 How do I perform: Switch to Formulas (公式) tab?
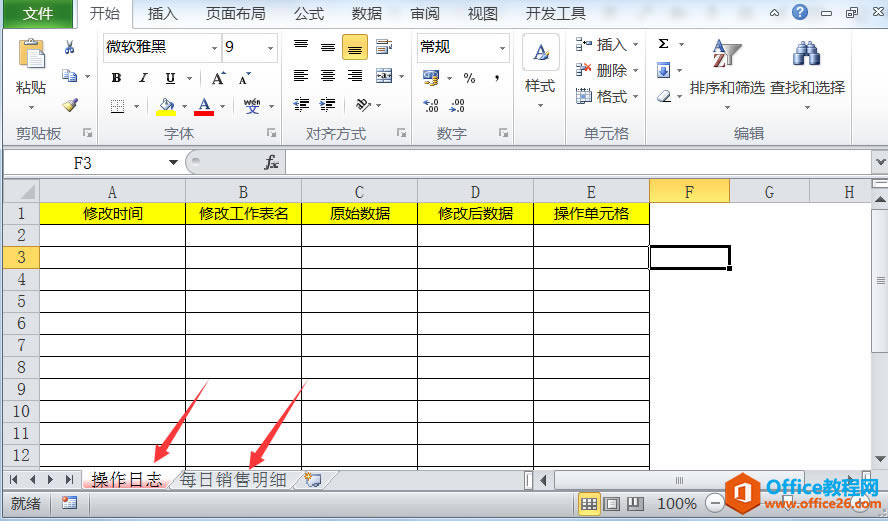(x=309, y=14)
